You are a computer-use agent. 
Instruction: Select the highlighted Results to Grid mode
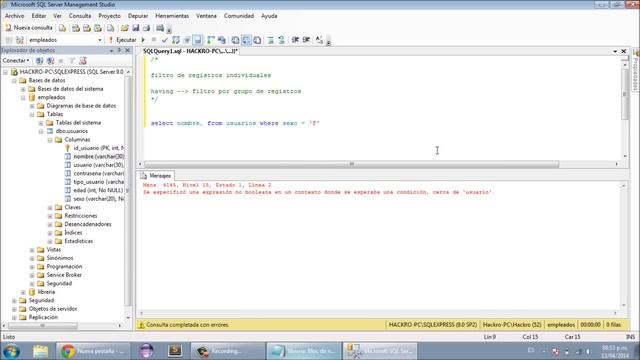coord(247,40)
